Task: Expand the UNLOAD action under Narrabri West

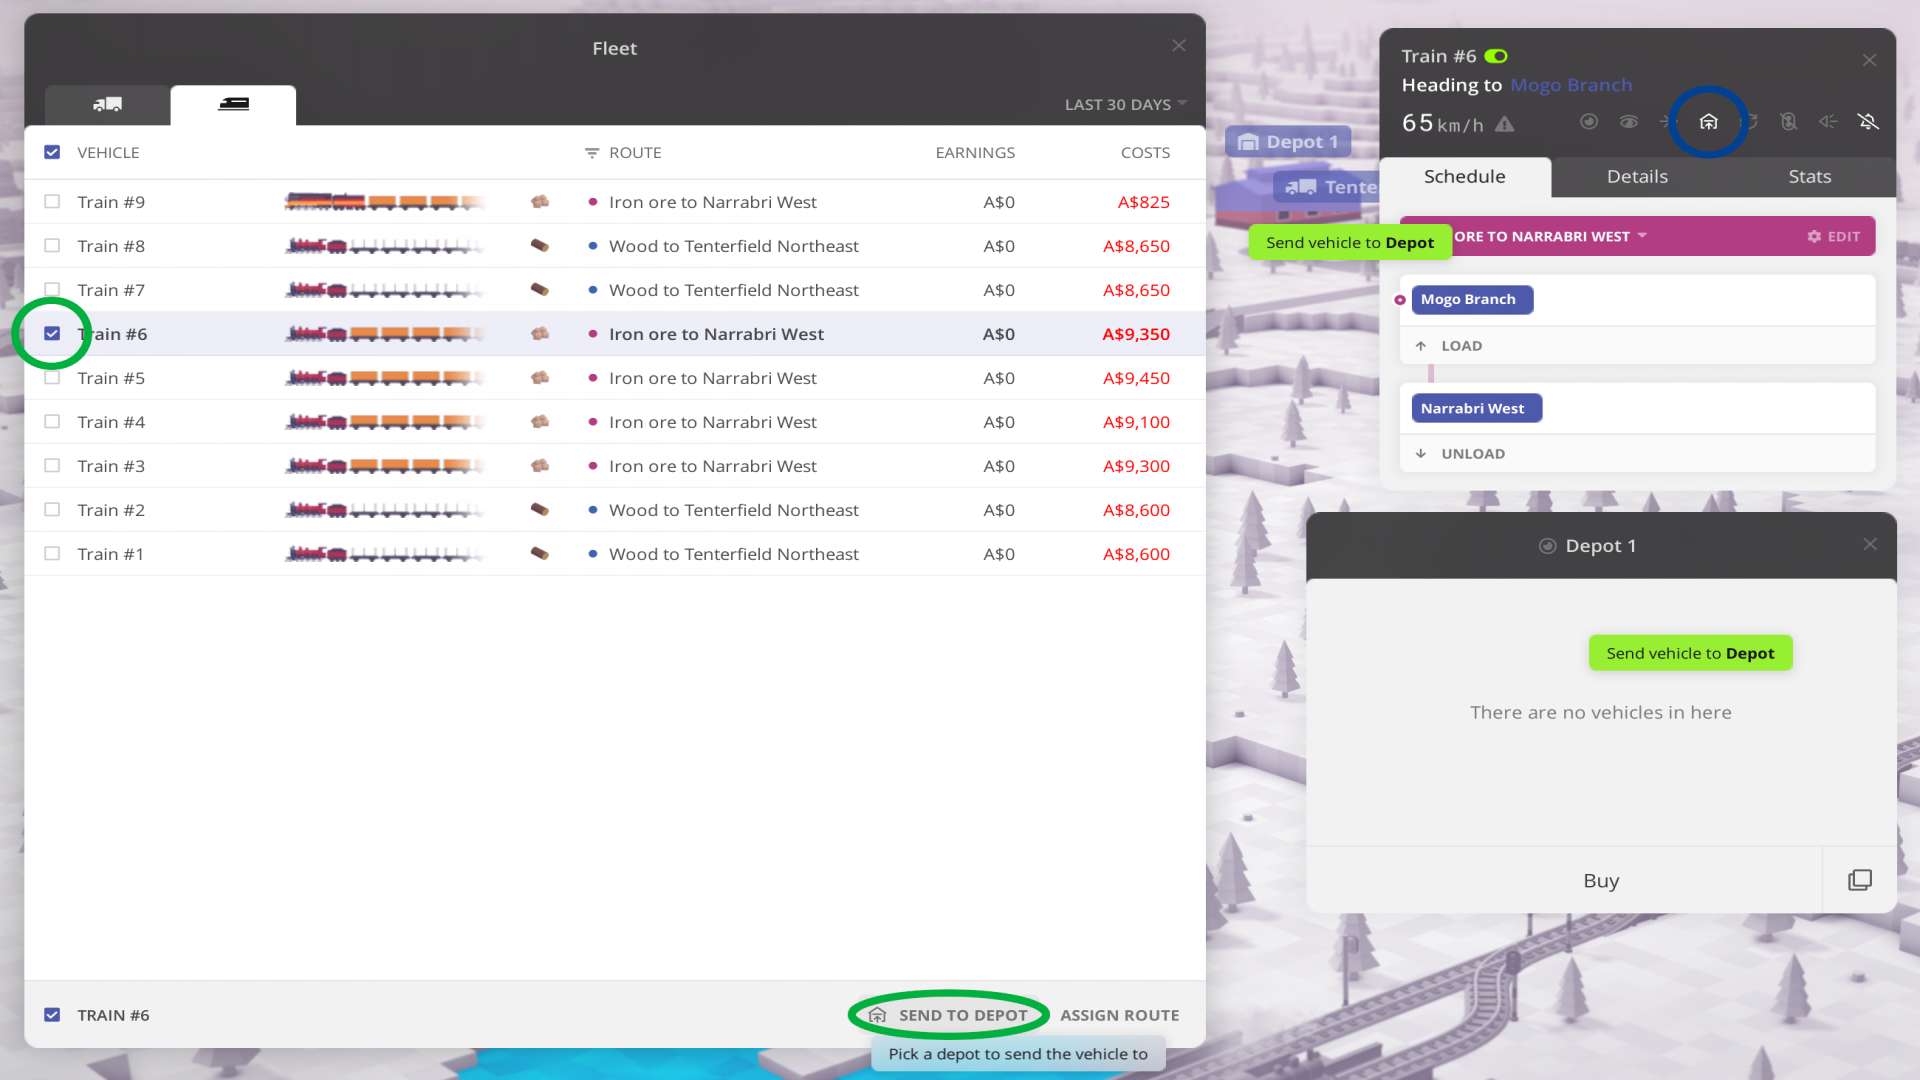Action: (x=1637, y=454)
